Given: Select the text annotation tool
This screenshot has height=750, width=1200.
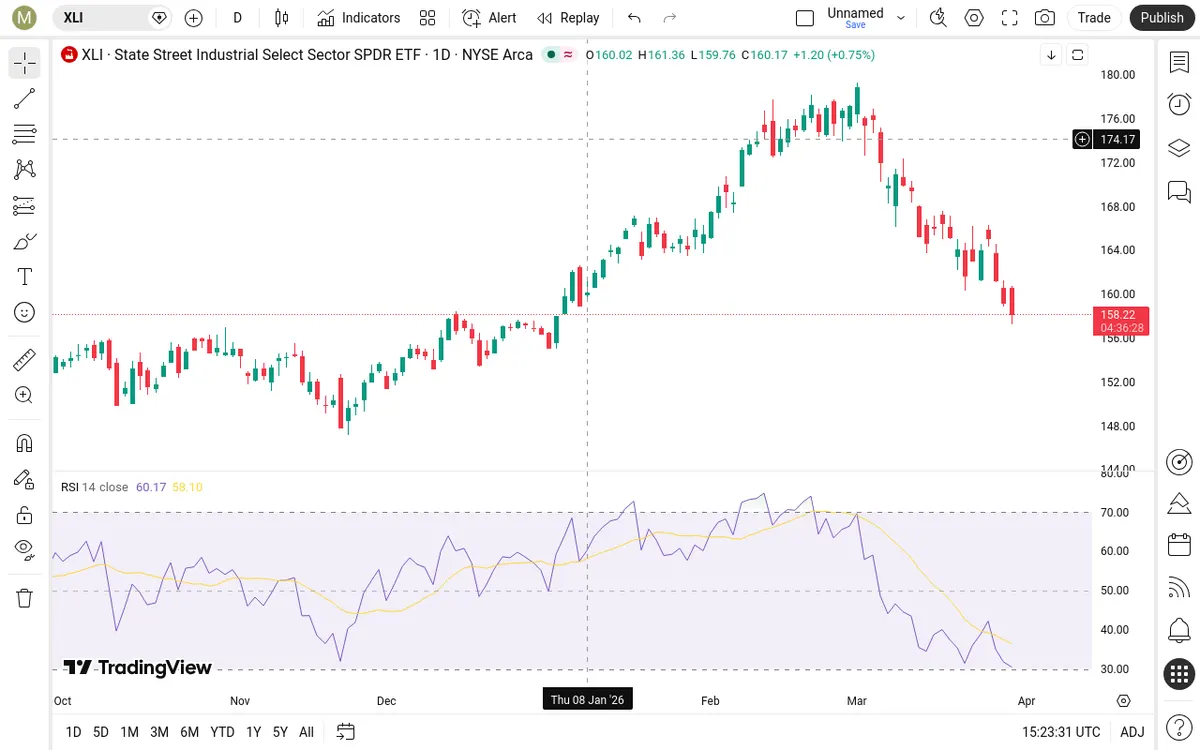Looking at the screenshot, I should tap(25, 277).
